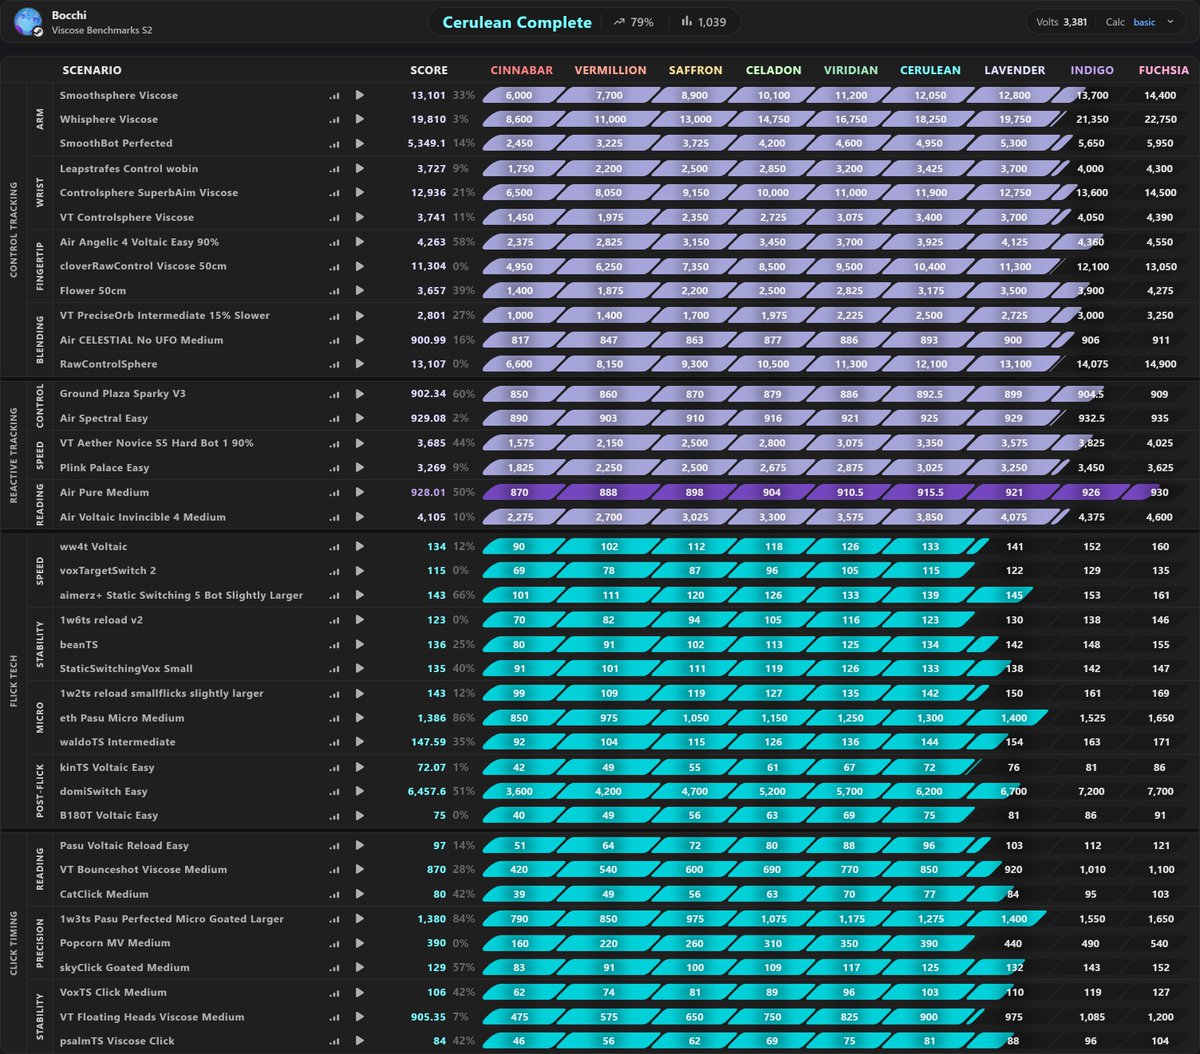1200x1054 pixels.
Task: Play the 1w6ts reload v2 scenario
Action: coord(359,621)
